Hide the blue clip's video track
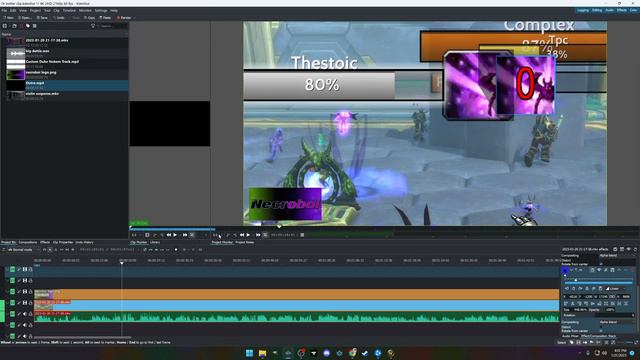Viewport: 640px width, 360px height. (x=24, y=303)
